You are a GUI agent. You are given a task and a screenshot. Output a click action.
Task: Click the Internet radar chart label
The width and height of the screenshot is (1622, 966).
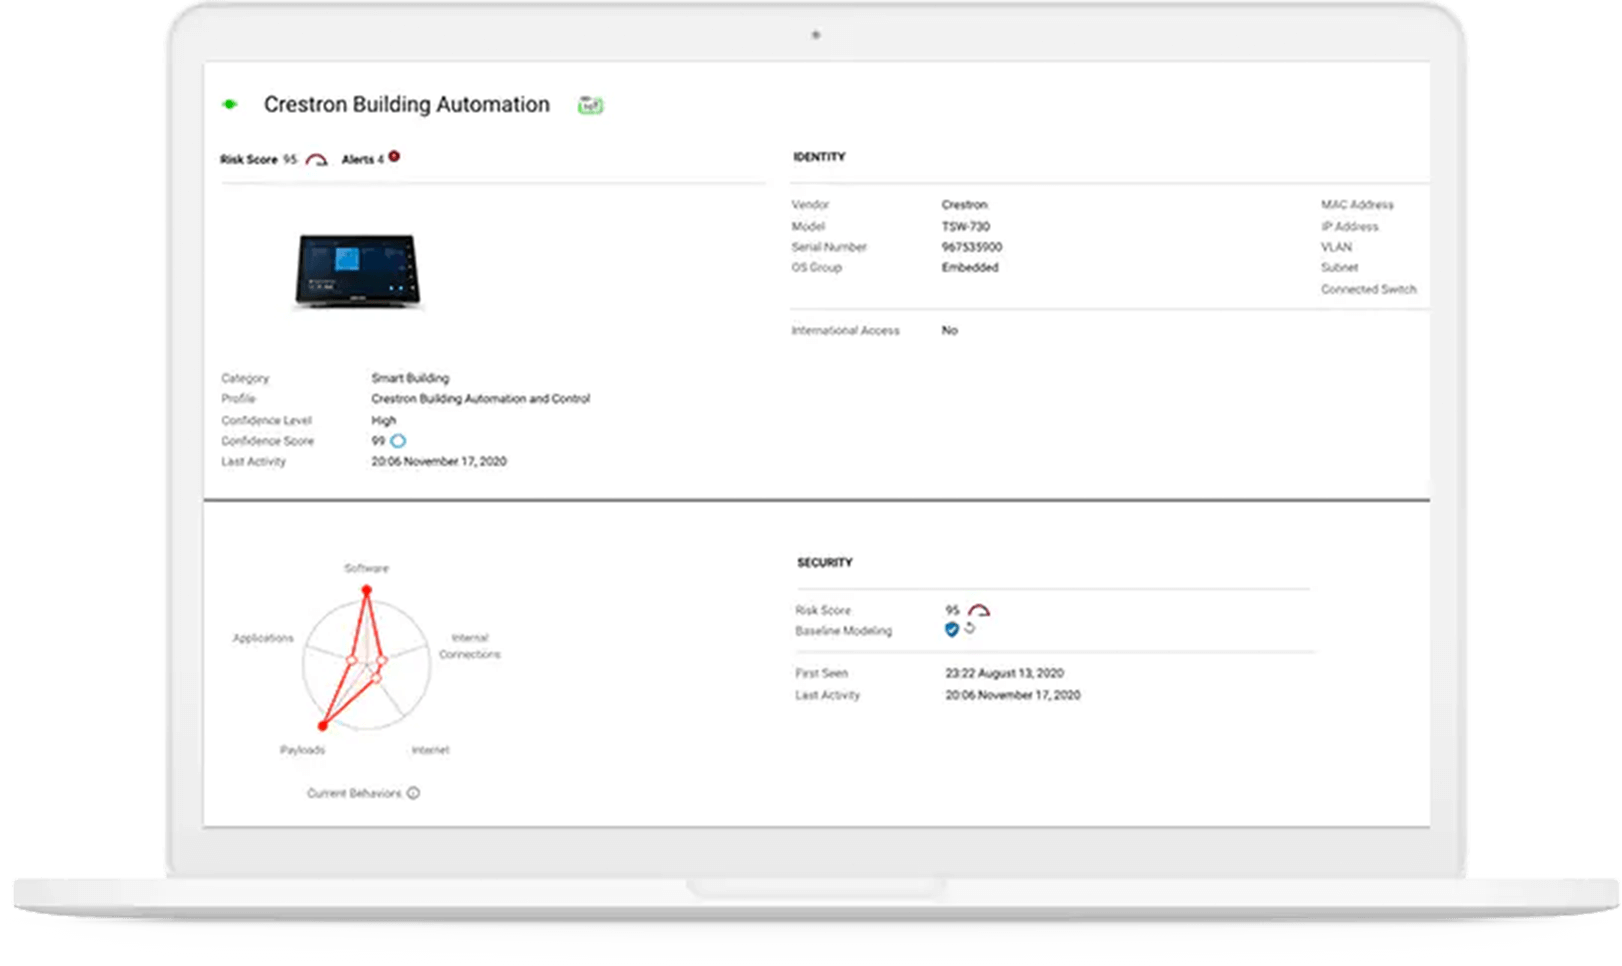click(430, 750)
